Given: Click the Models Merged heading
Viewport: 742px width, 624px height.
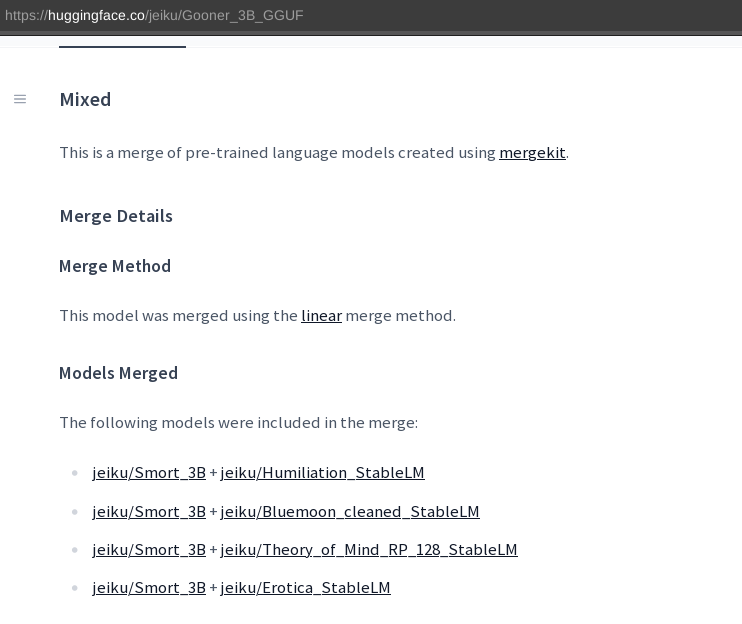Looking at the screenshot, I should point(118,373).
